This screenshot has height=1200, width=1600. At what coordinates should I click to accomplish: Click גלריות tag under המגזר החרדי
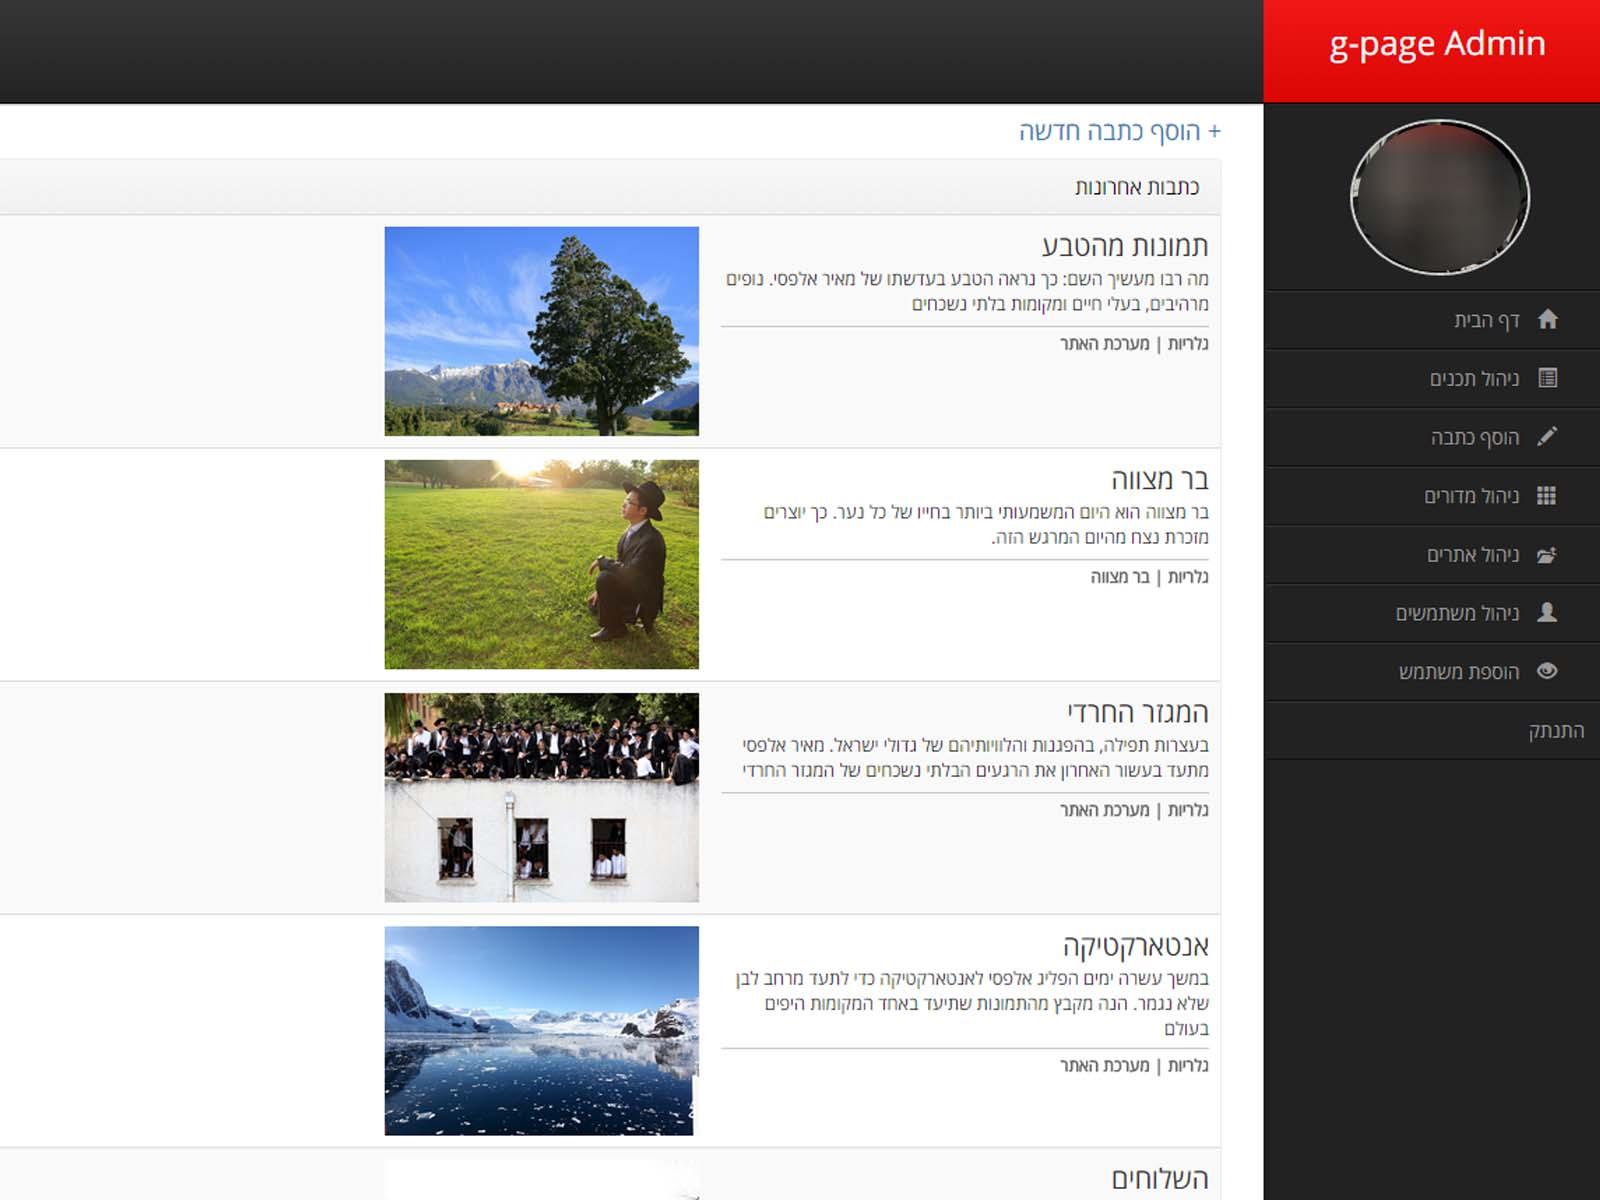(1188, 810)
